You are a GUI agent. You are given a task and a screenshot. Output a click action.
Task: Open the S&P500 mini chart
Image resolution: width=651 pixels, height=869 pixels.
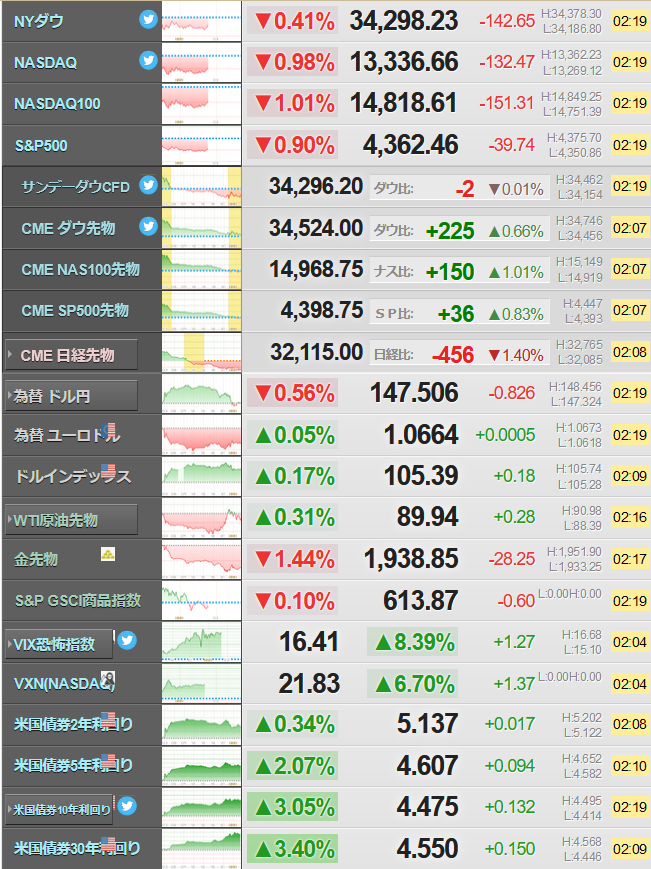pyautogui.click(x=202, y=145)
